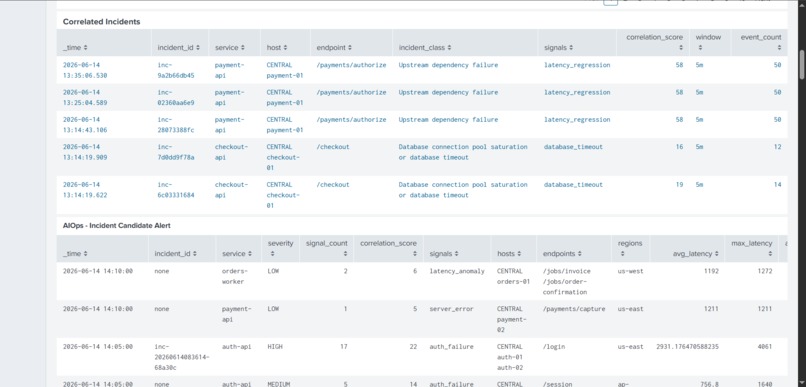Click correlation score 19
This screenshot has height=387, width=806.
680,185
